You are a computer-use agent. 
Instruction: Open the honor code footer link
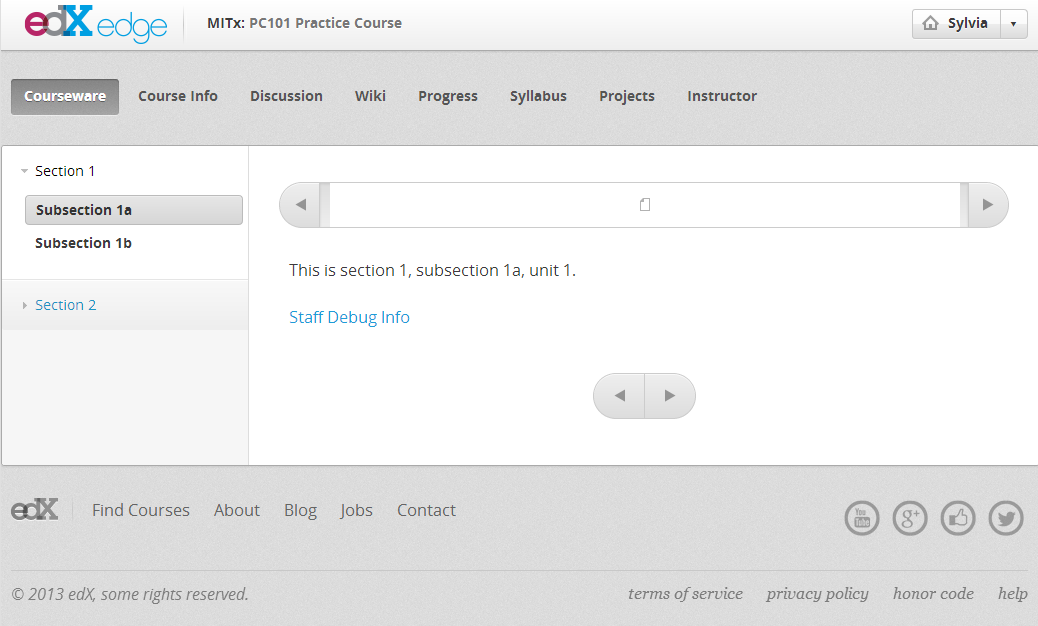pyautogui.click(x=933, y=594)
